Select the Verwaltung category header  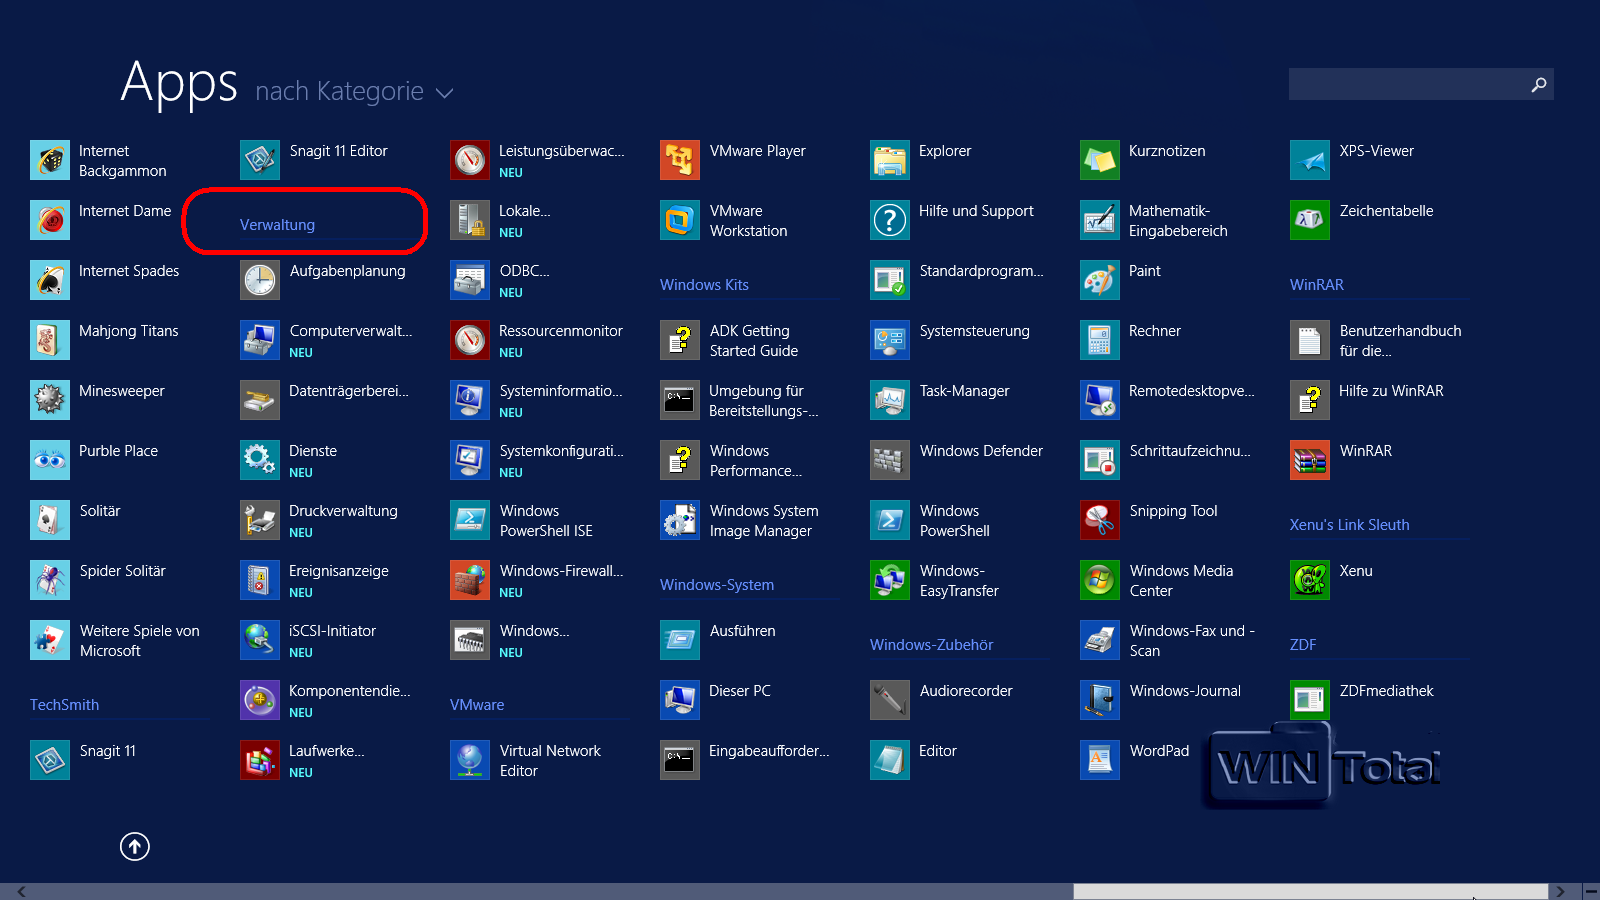pyautogui.click(x=277, y=225)
